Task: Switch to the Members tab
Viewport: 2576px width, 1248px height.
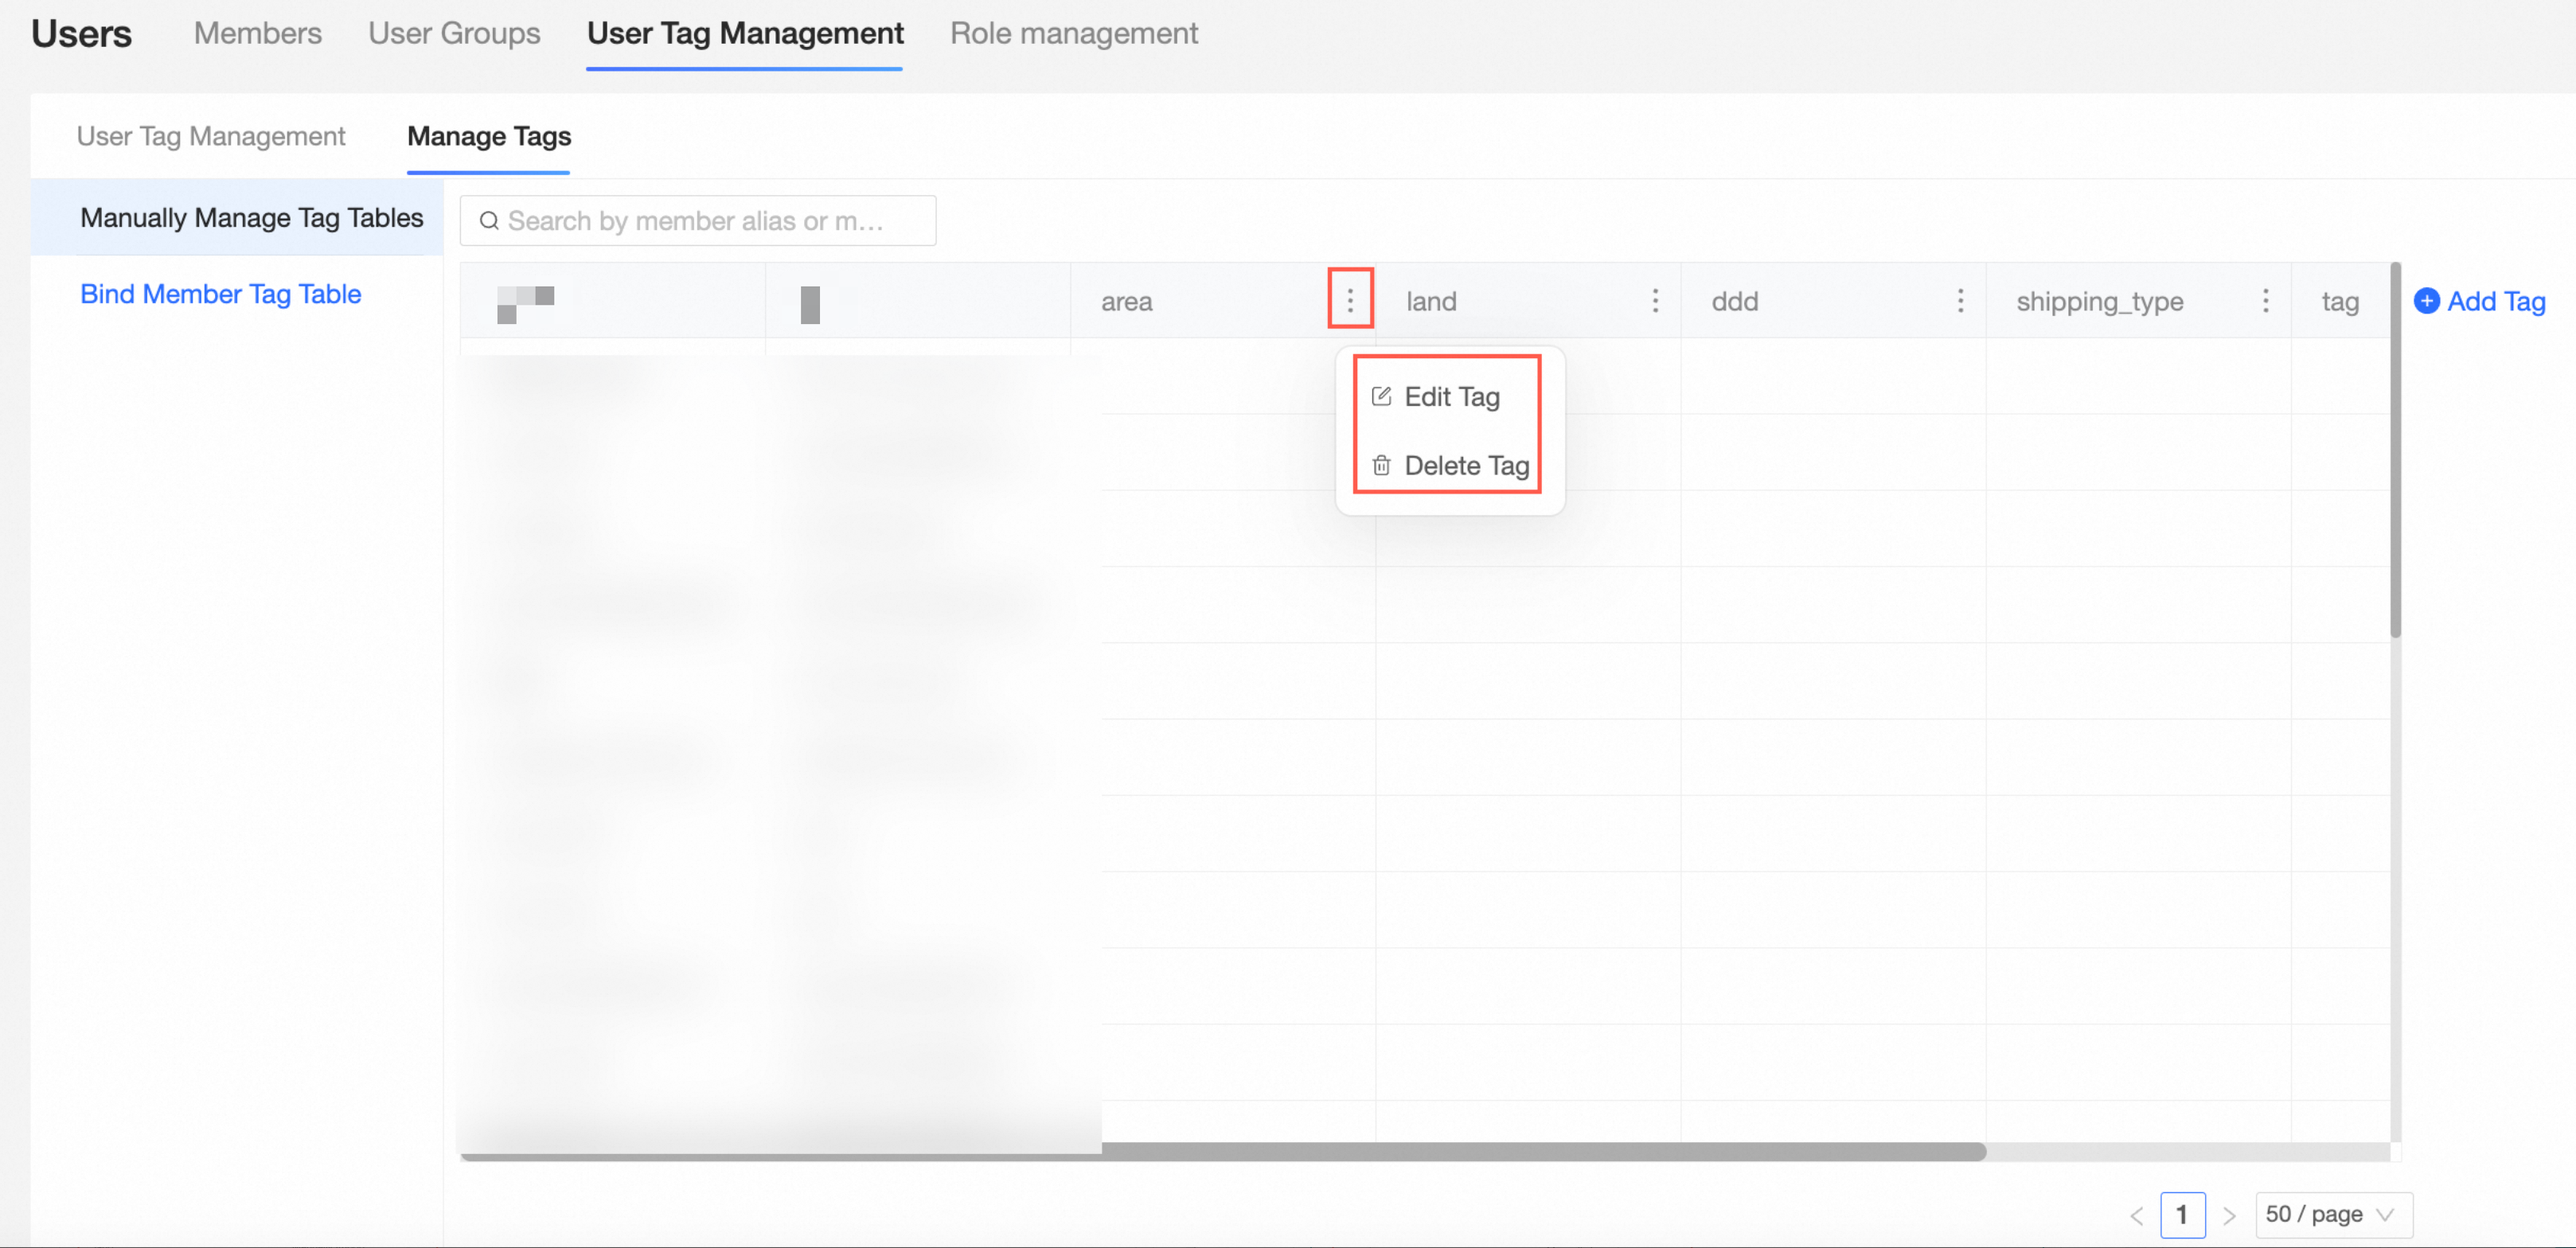Action: pos(258,33)
